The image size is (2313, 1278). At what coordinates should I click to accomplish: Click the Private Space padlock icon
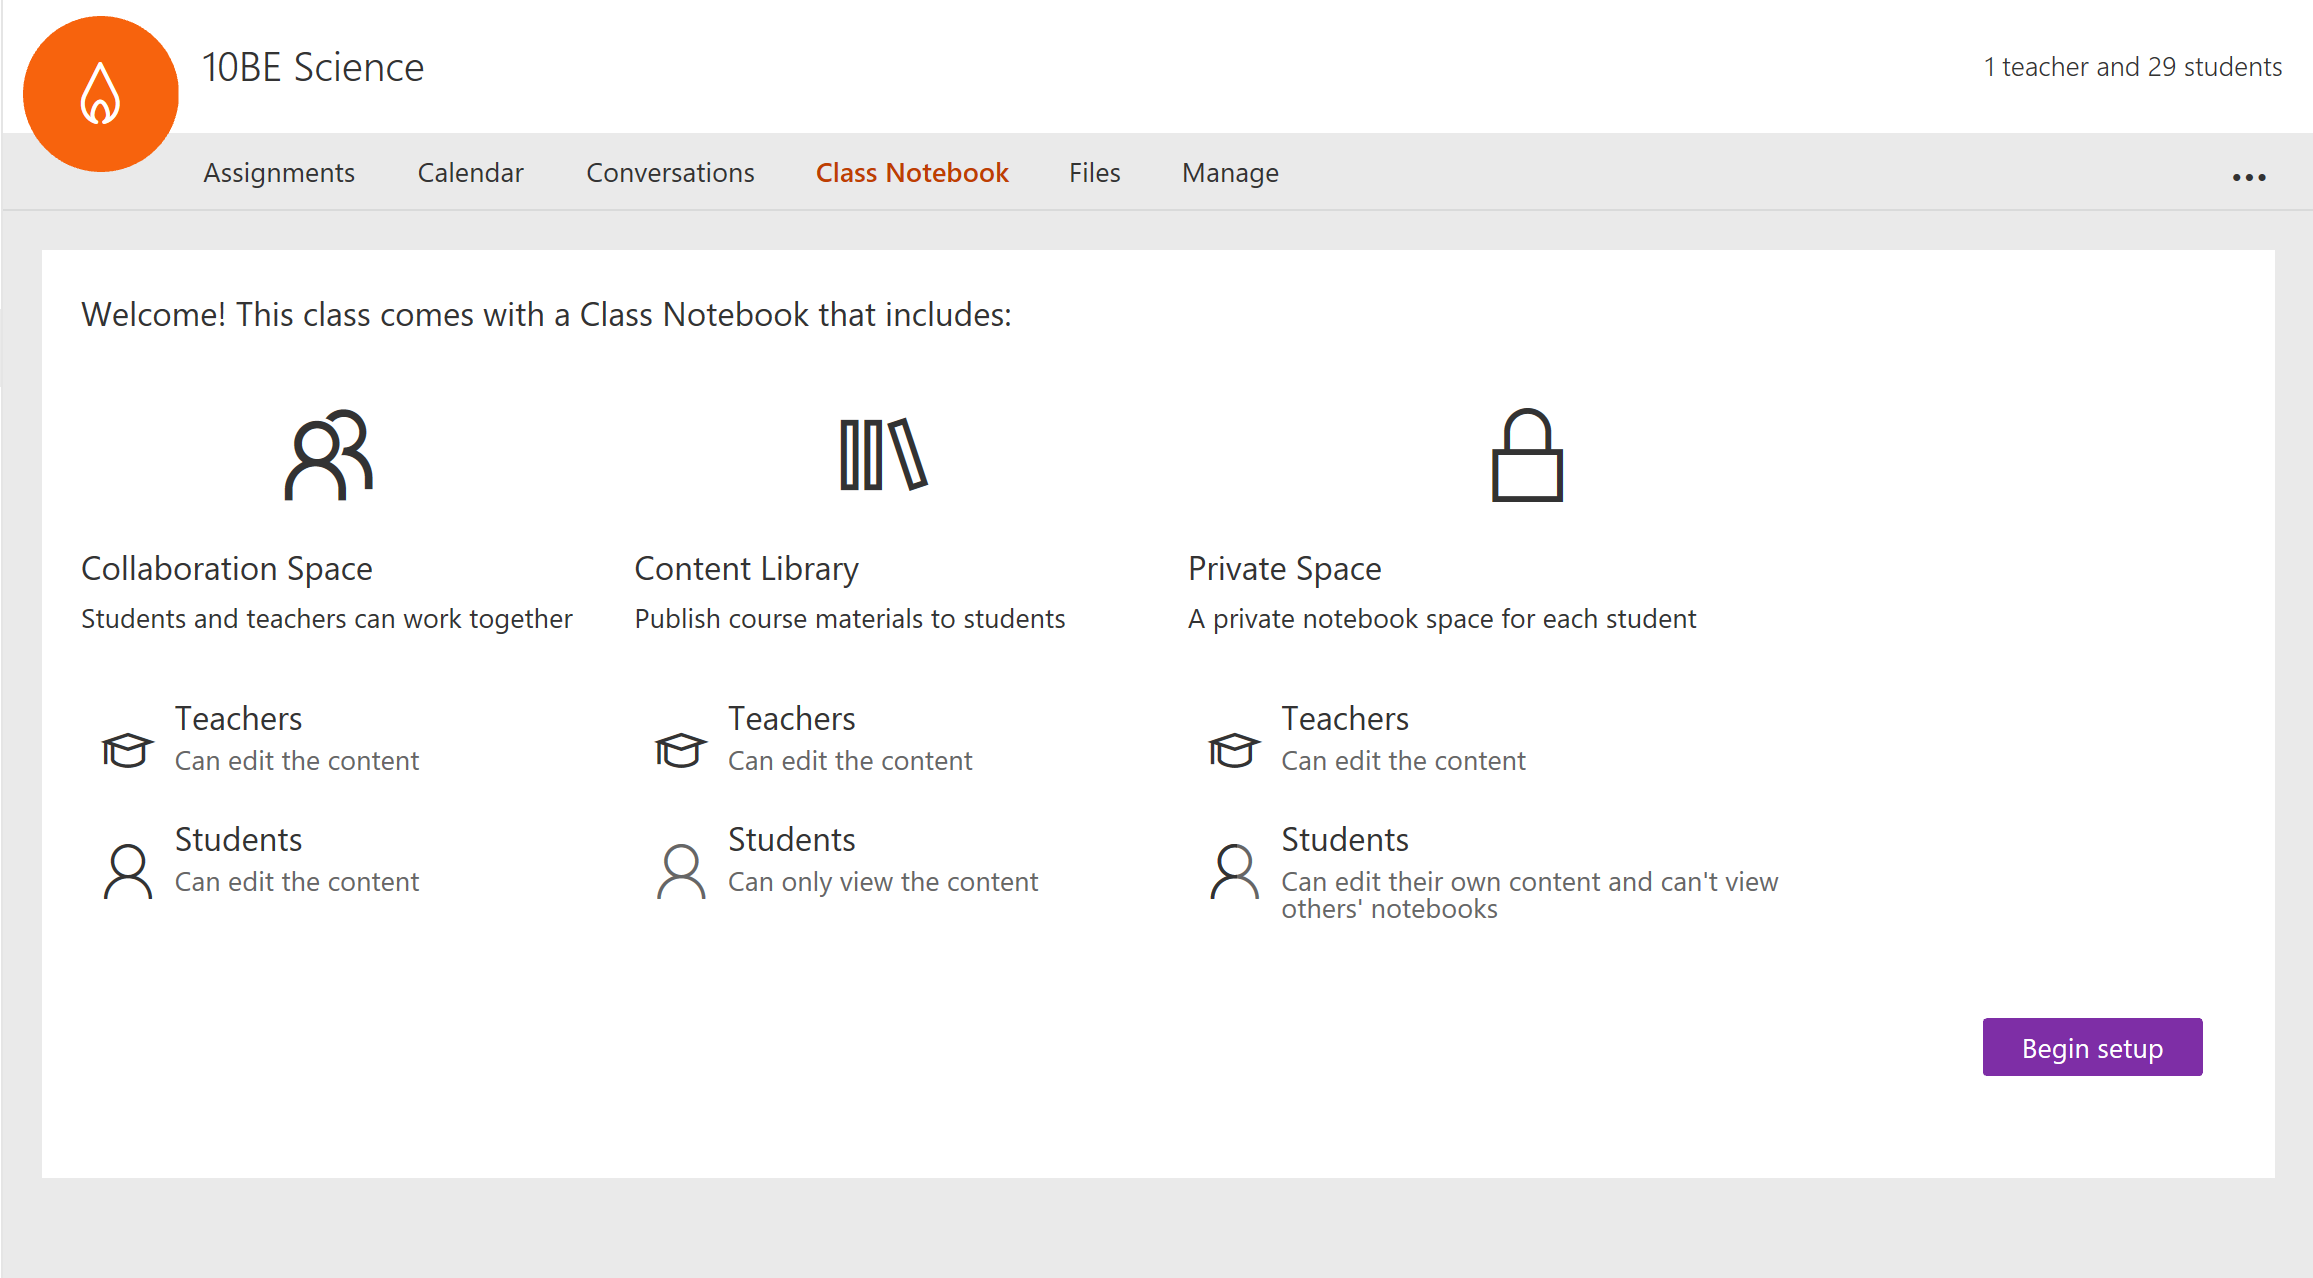tap(1526, 455)
